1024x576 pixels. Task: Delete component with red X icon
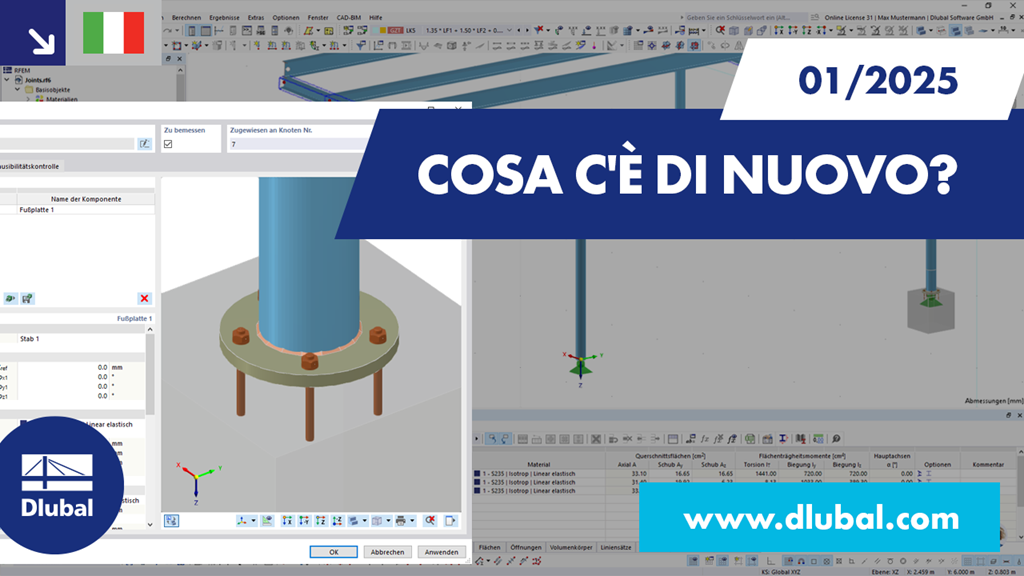[x=144, y=298]
